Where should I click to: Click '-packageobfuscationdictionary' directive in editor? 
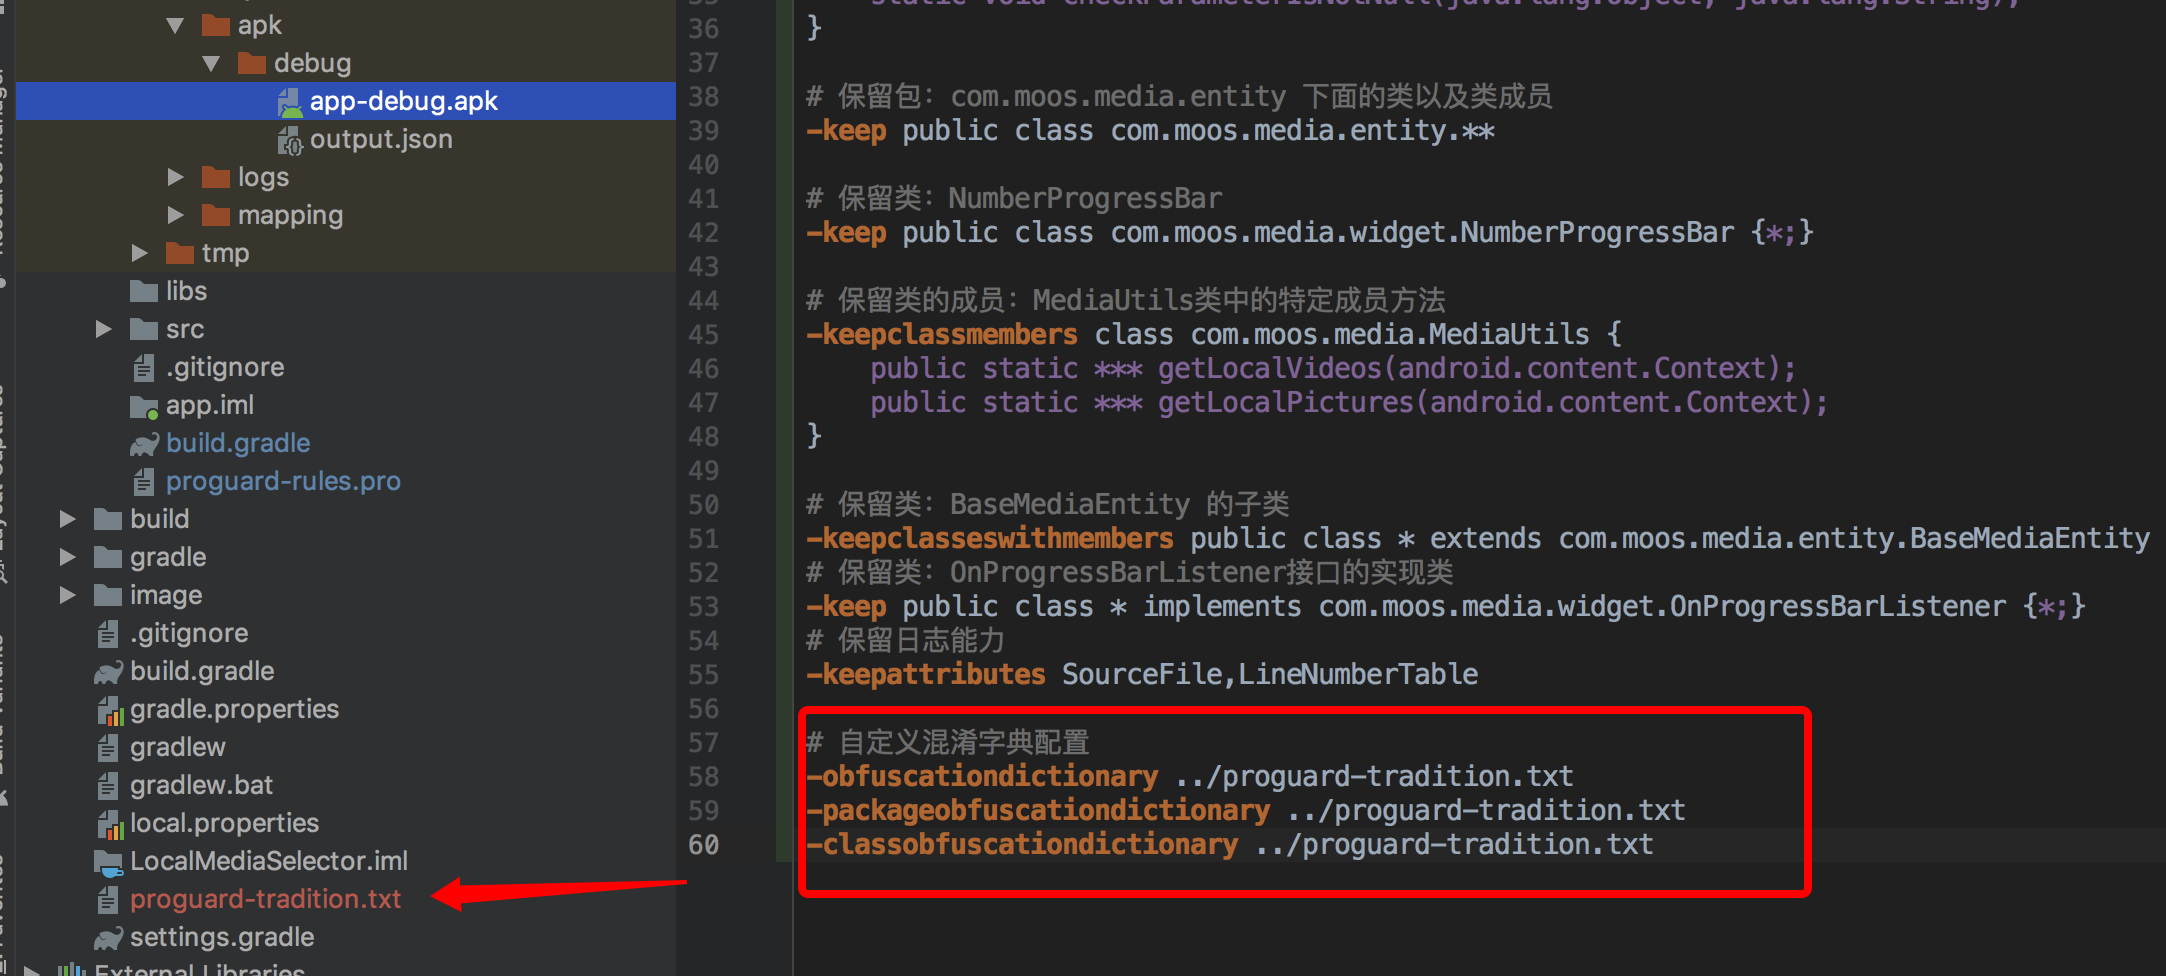[1038, 810]
